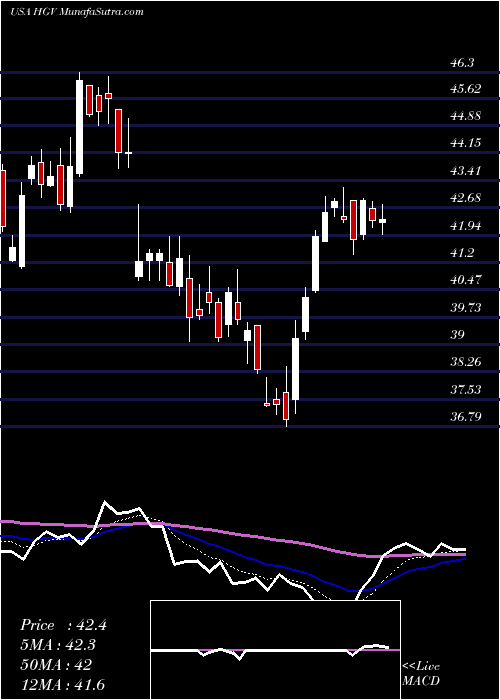Click the 44.88 price axis label
This screenshot has height=700, width=500.
pos(466,117)
